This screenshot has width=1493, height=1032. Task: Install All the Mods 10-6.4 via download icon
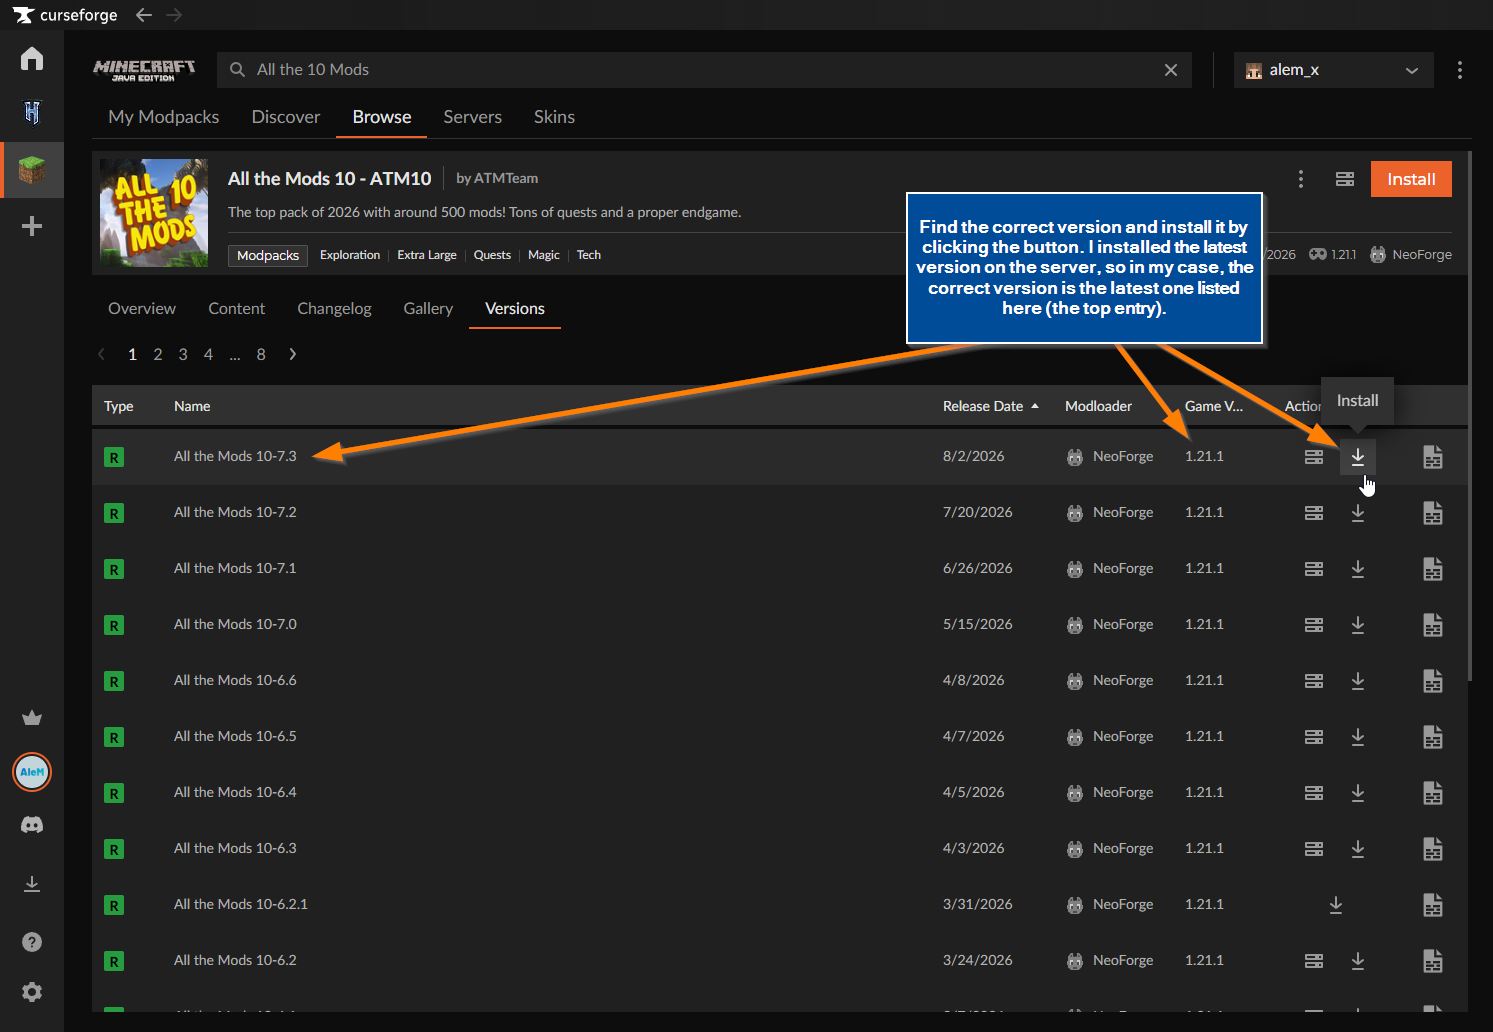[x=1358, y=793]
